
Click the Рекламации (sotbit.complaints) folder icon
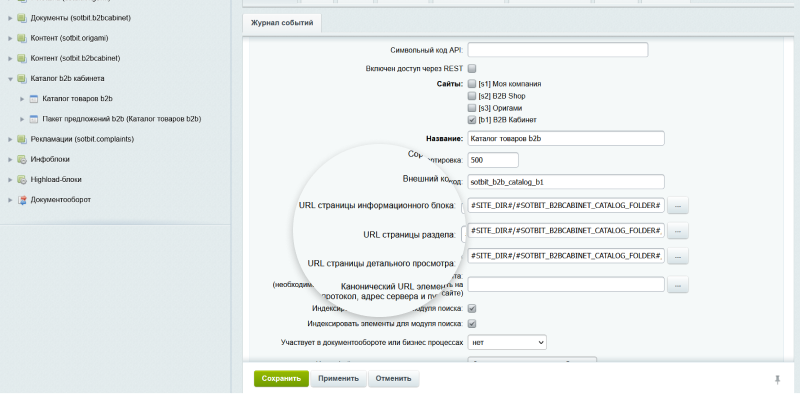(x=21, y=139)
